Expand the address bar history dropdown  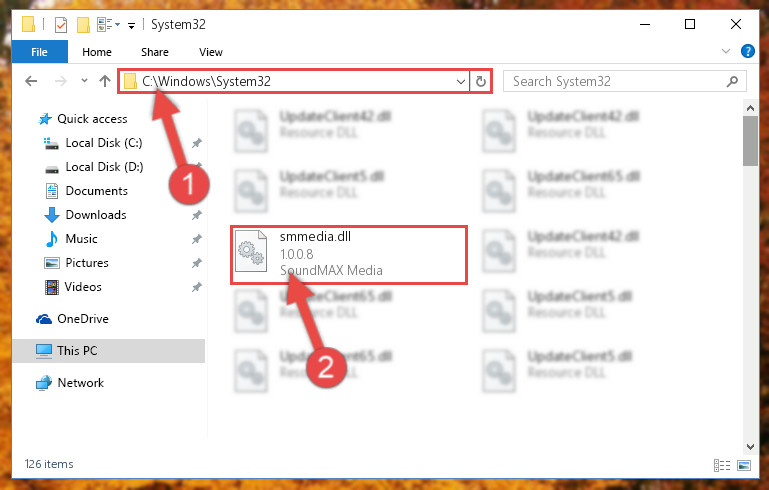click(461, 81)
